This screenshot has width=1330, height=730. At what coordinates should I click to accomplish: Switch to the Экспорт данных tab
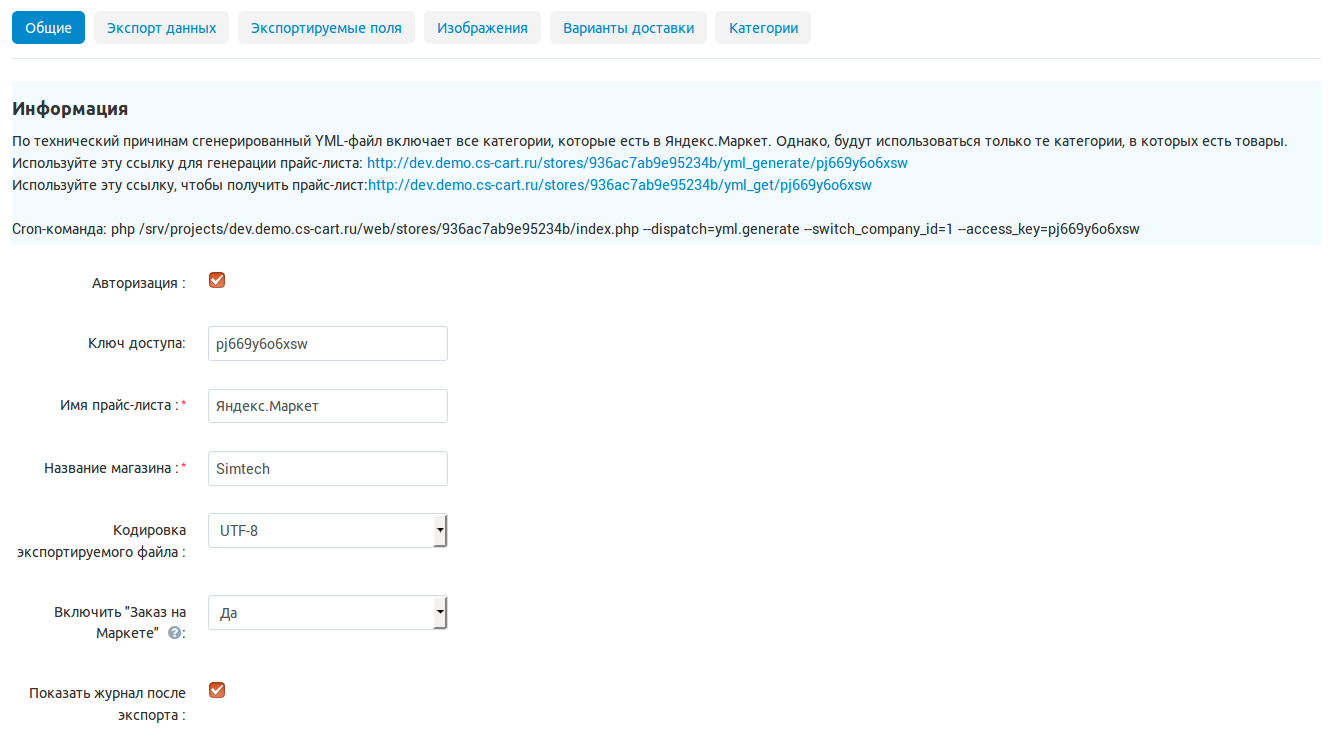point(161,28)
